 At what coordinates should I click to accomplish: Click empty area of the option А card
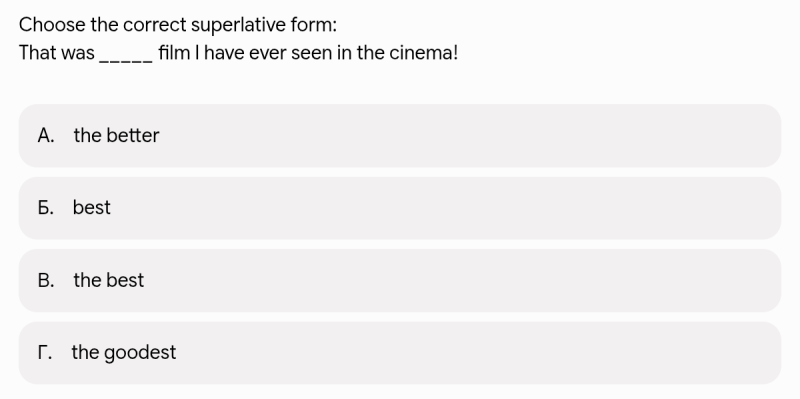tap(459, 136)
